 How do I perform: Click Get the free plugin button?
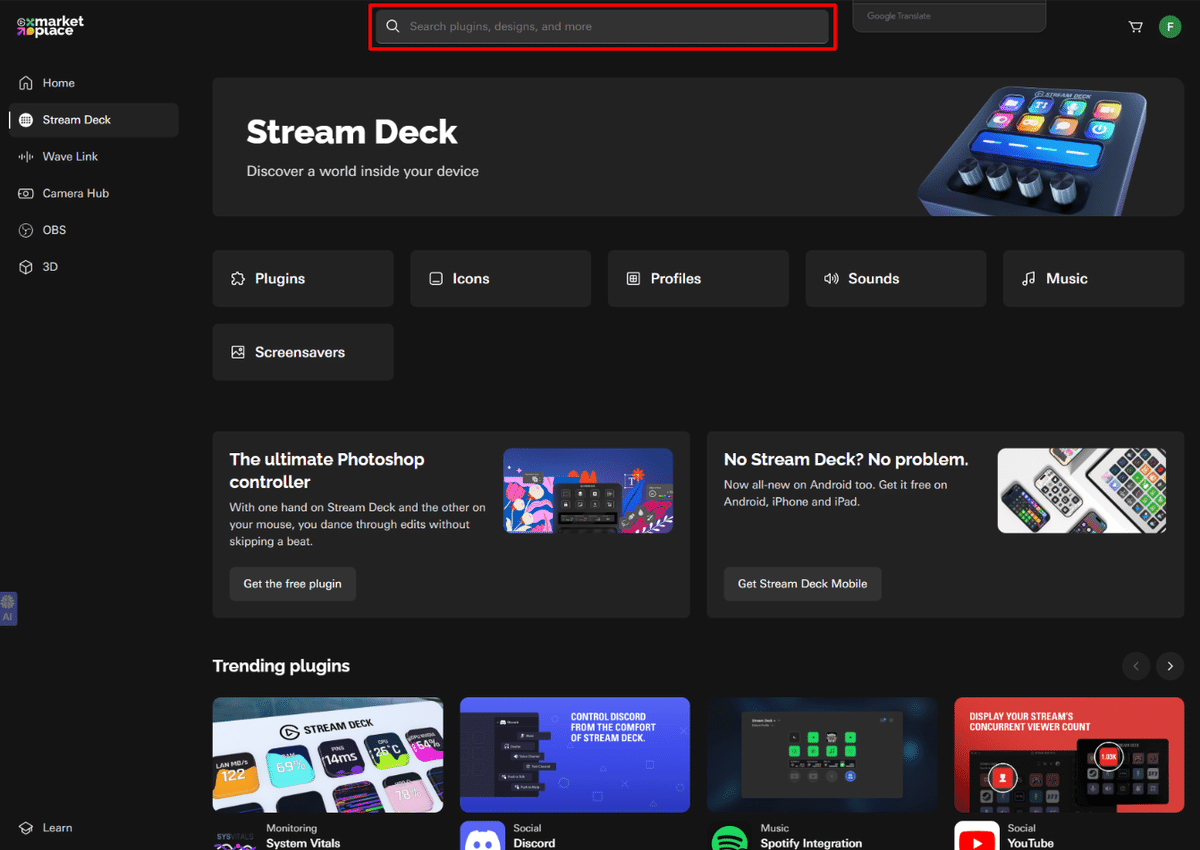pos(292,584)
